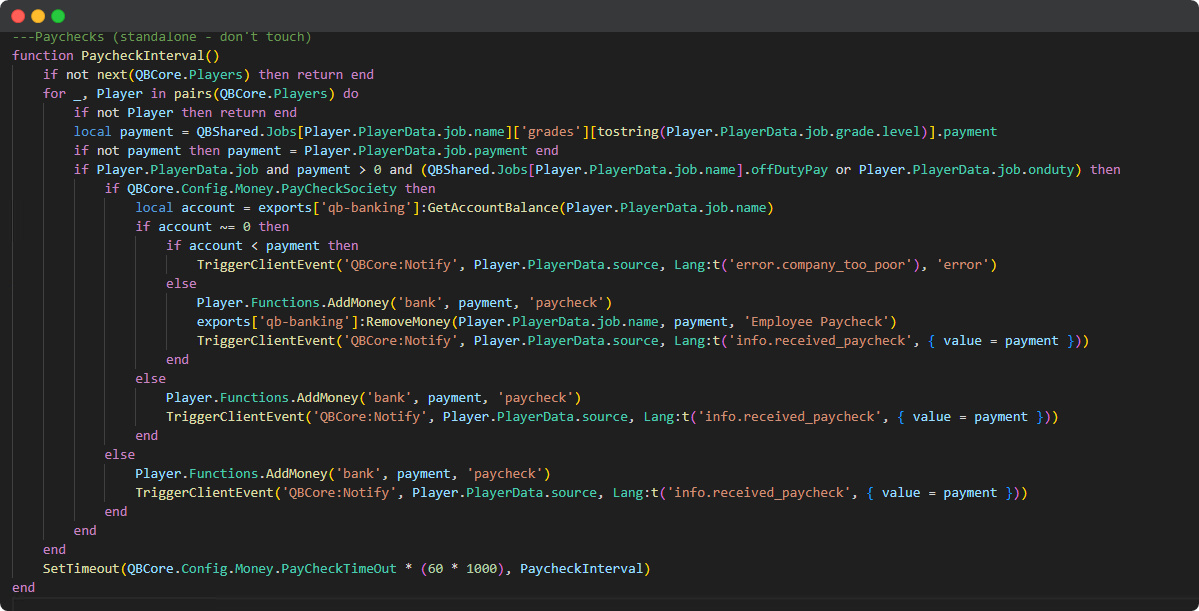Click the '(60 * 1000)' multiplier expression
Viewport: 1199px width, 611px height.
pyautogui.click(x=462, y=569)
